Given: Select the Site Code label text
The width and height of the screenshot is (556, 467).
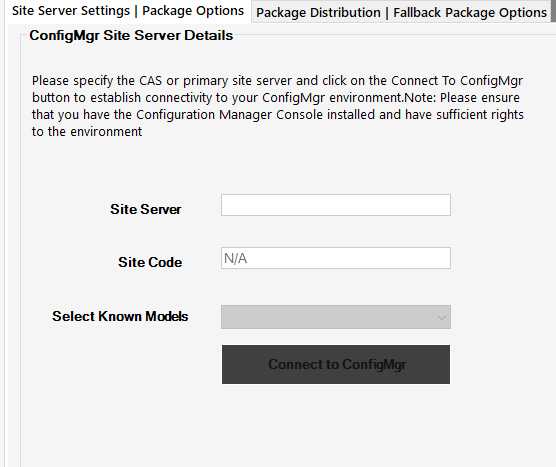Looking at the screenshot, I should click(x=150, y=262).
